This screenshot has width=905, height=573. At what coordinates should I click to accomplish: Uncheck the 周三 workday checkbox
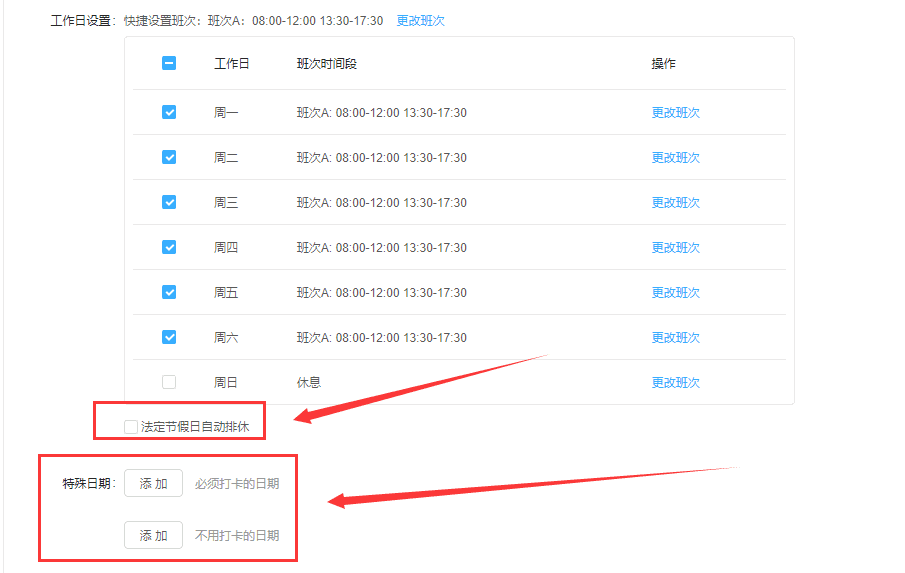coord(169,202)
